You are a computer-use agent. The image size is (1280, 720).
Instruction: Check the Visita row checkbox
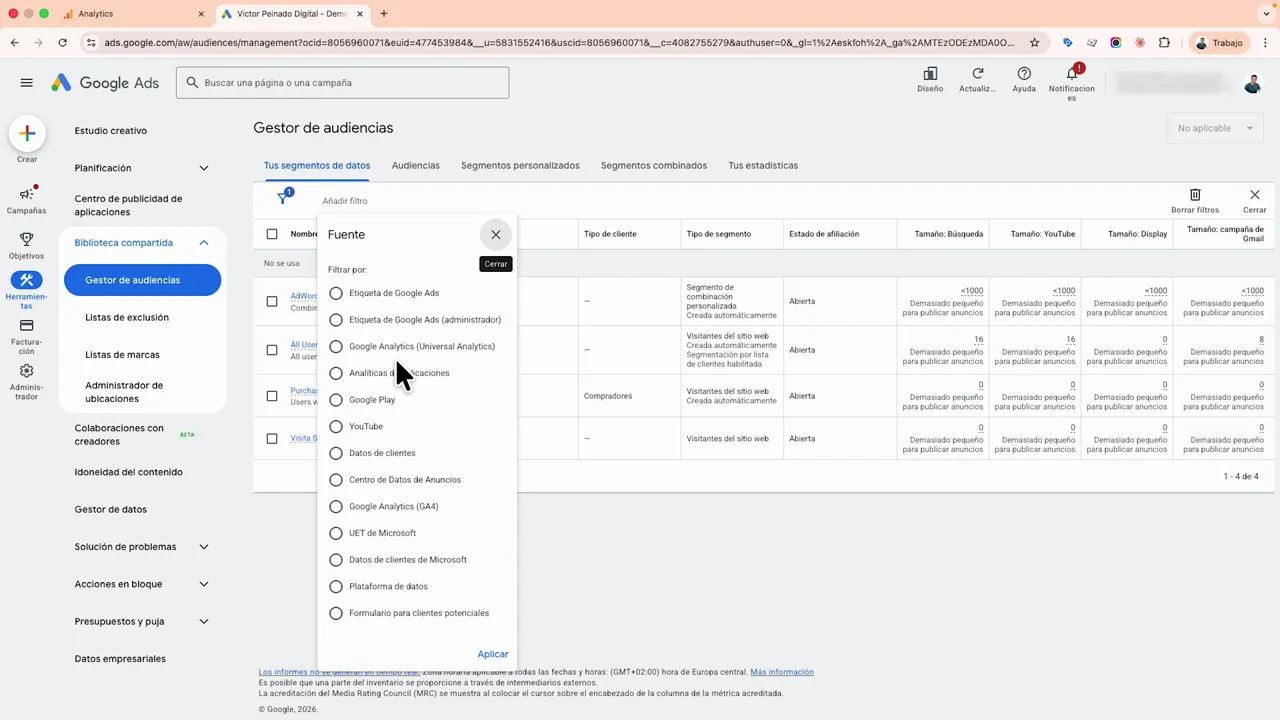(x=272, y=438)
